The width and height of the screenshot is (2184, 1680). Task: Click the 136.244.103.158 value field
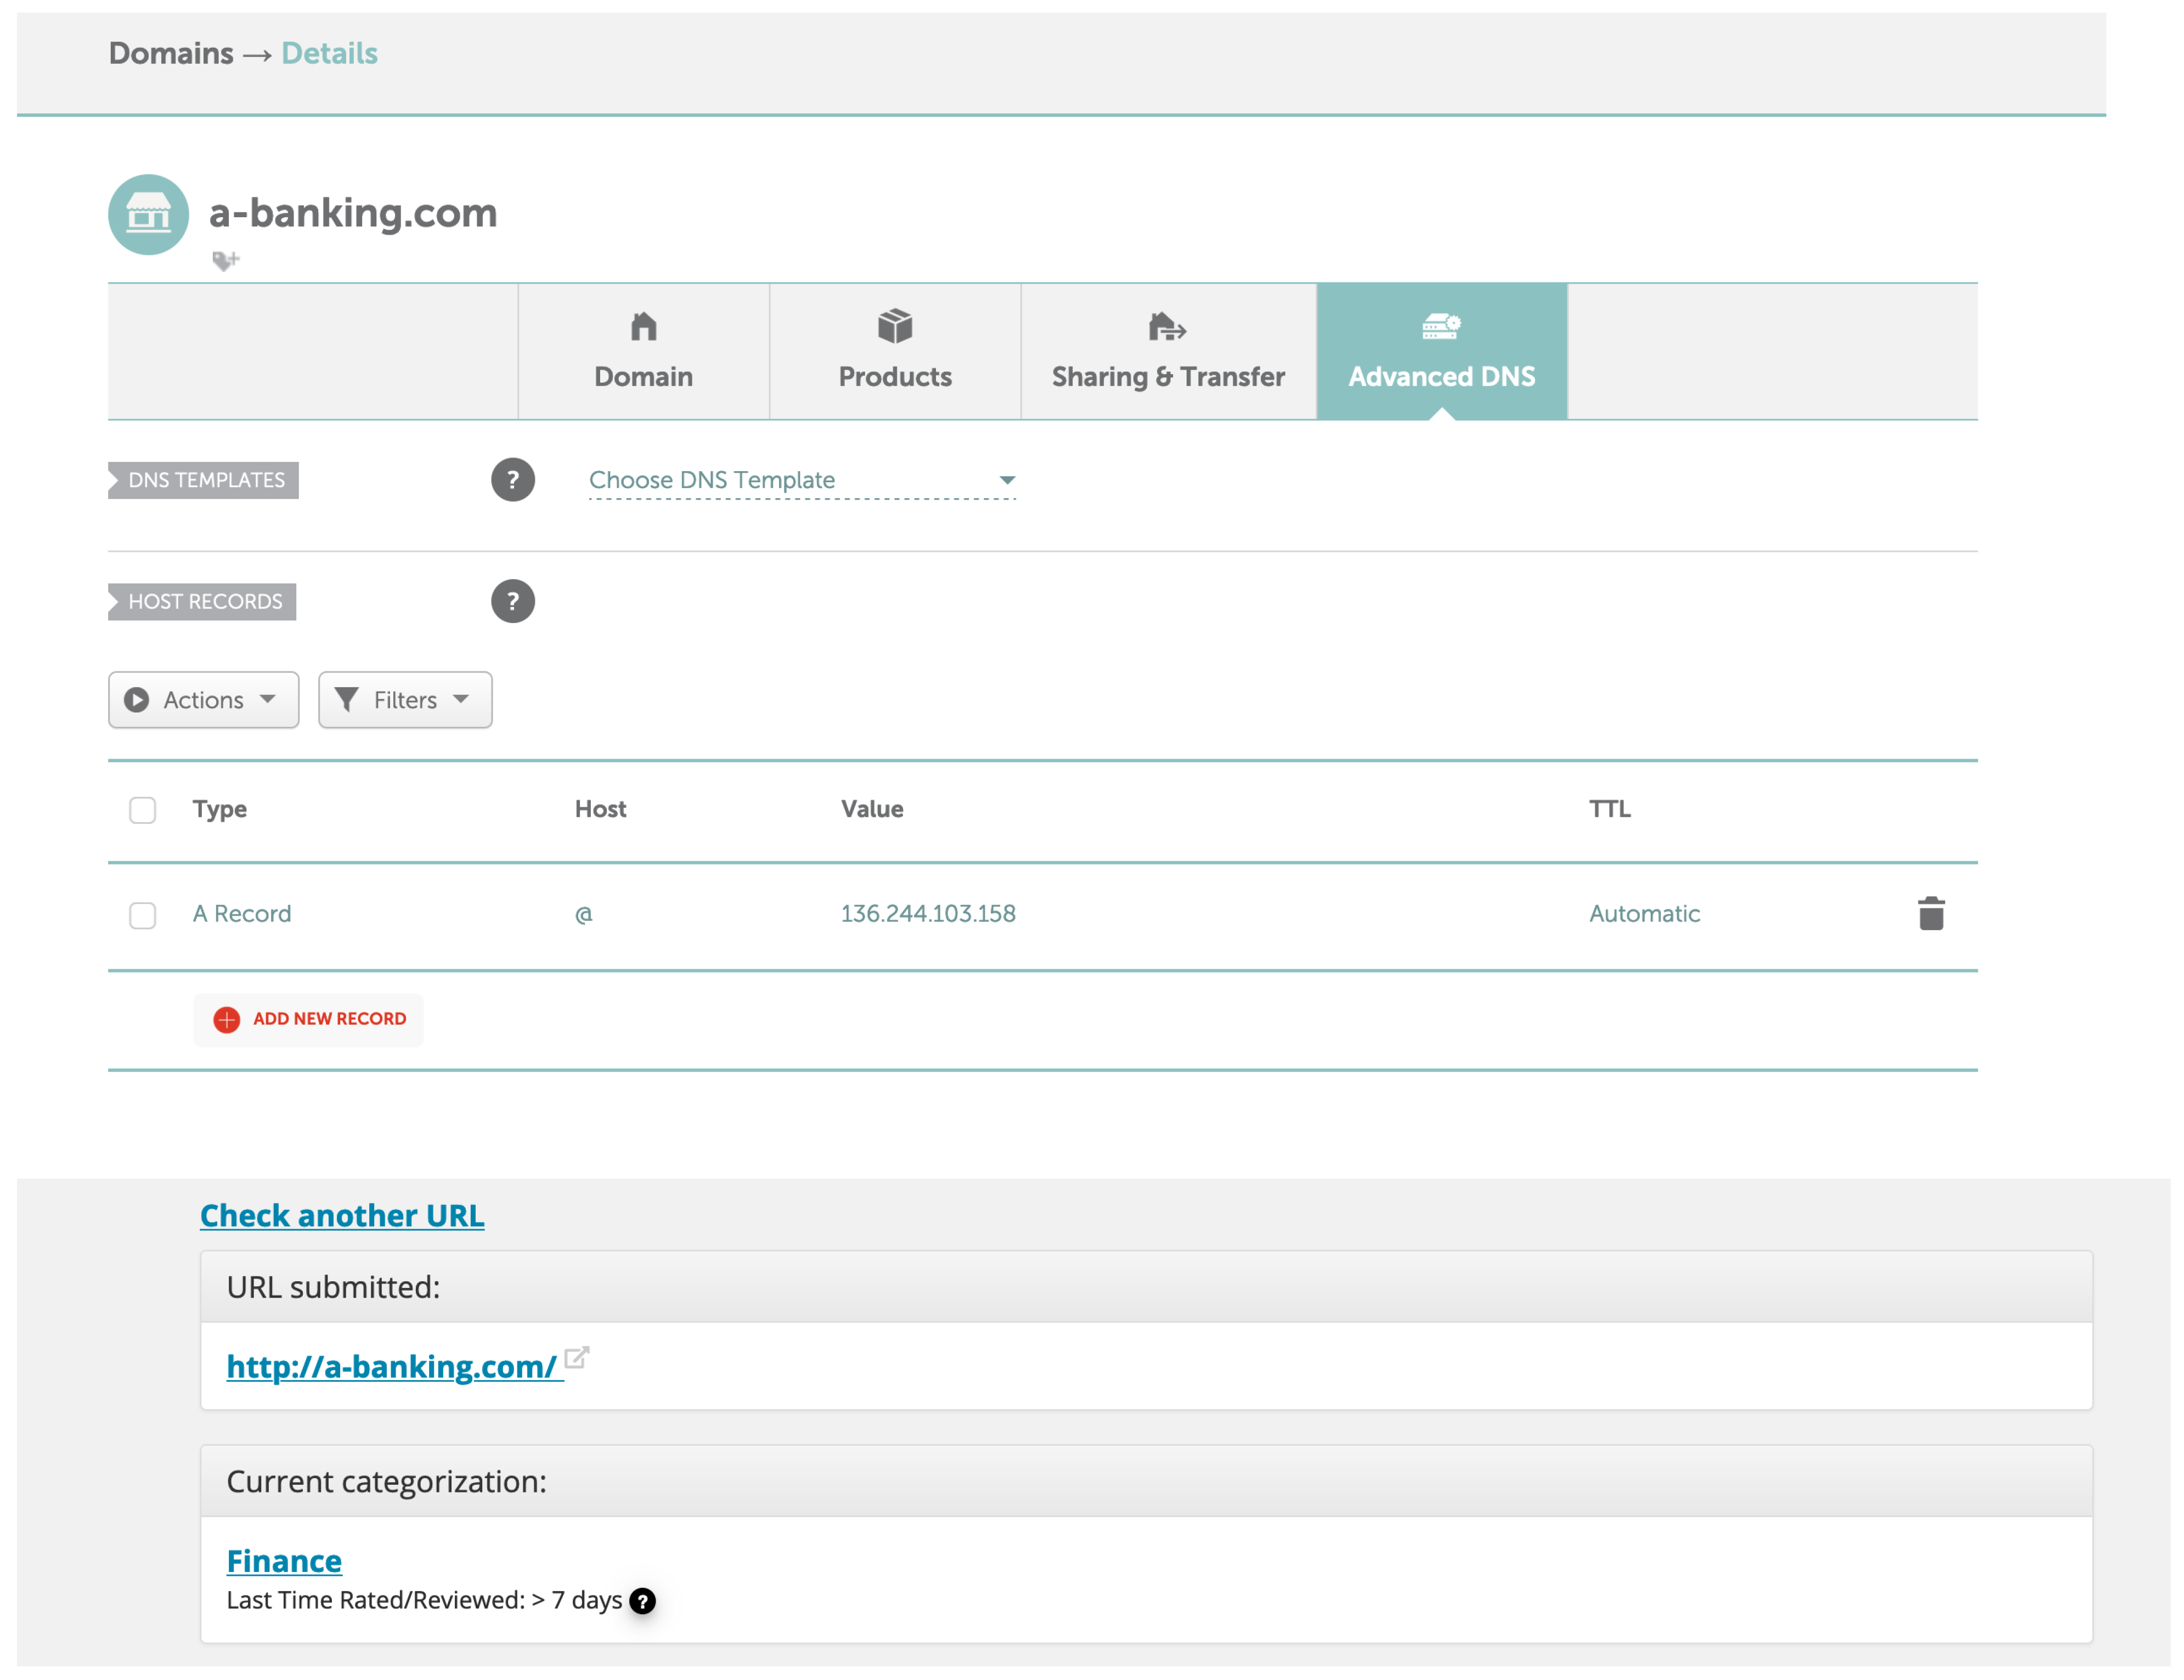coord(927,913)
